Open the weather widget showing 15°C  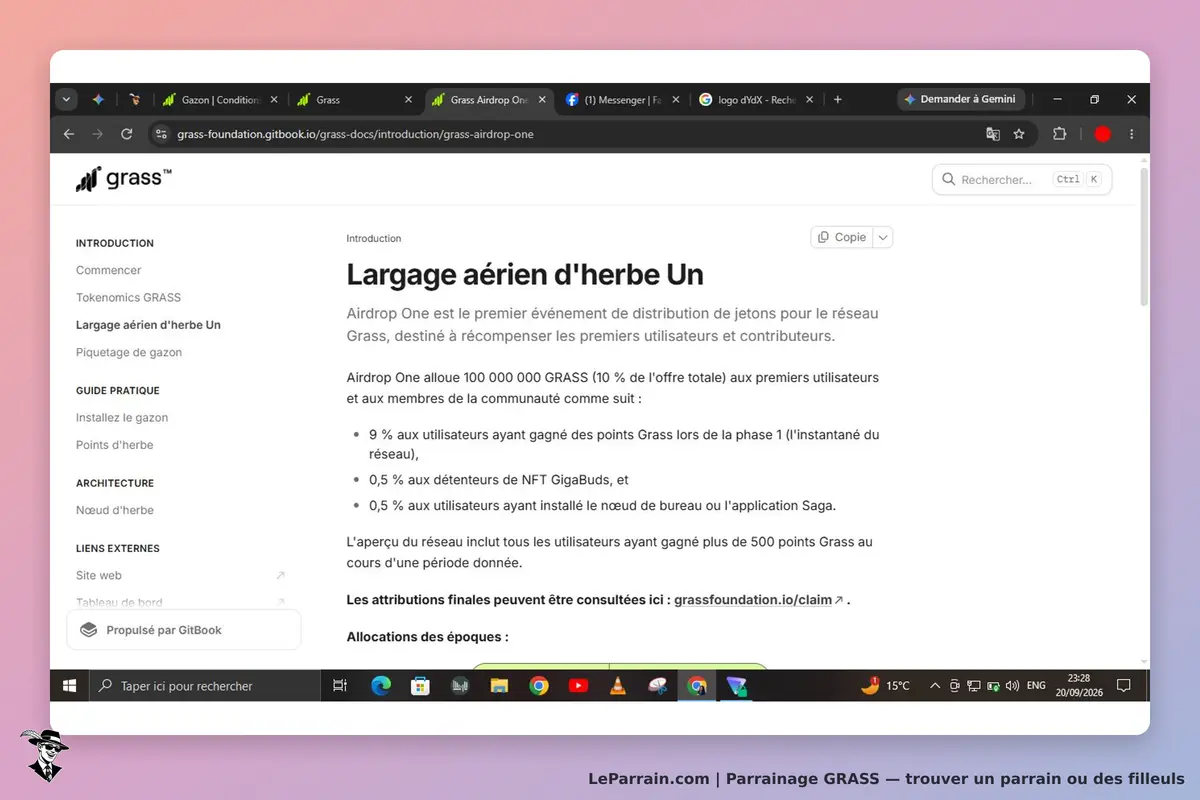(886, 686)
